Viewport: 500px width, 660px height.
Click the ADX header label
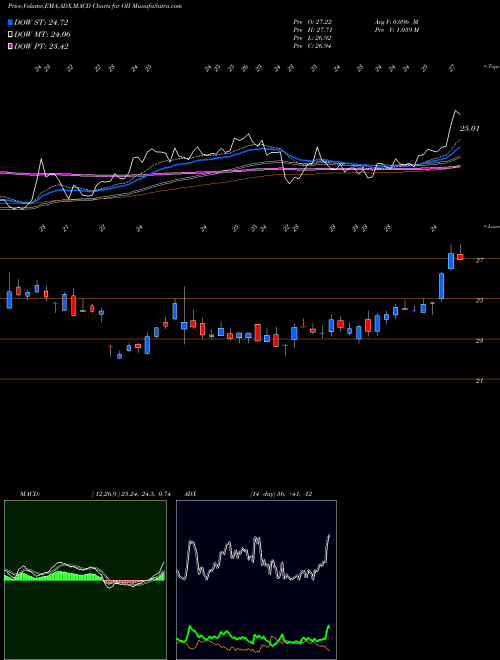click(191, 494)
